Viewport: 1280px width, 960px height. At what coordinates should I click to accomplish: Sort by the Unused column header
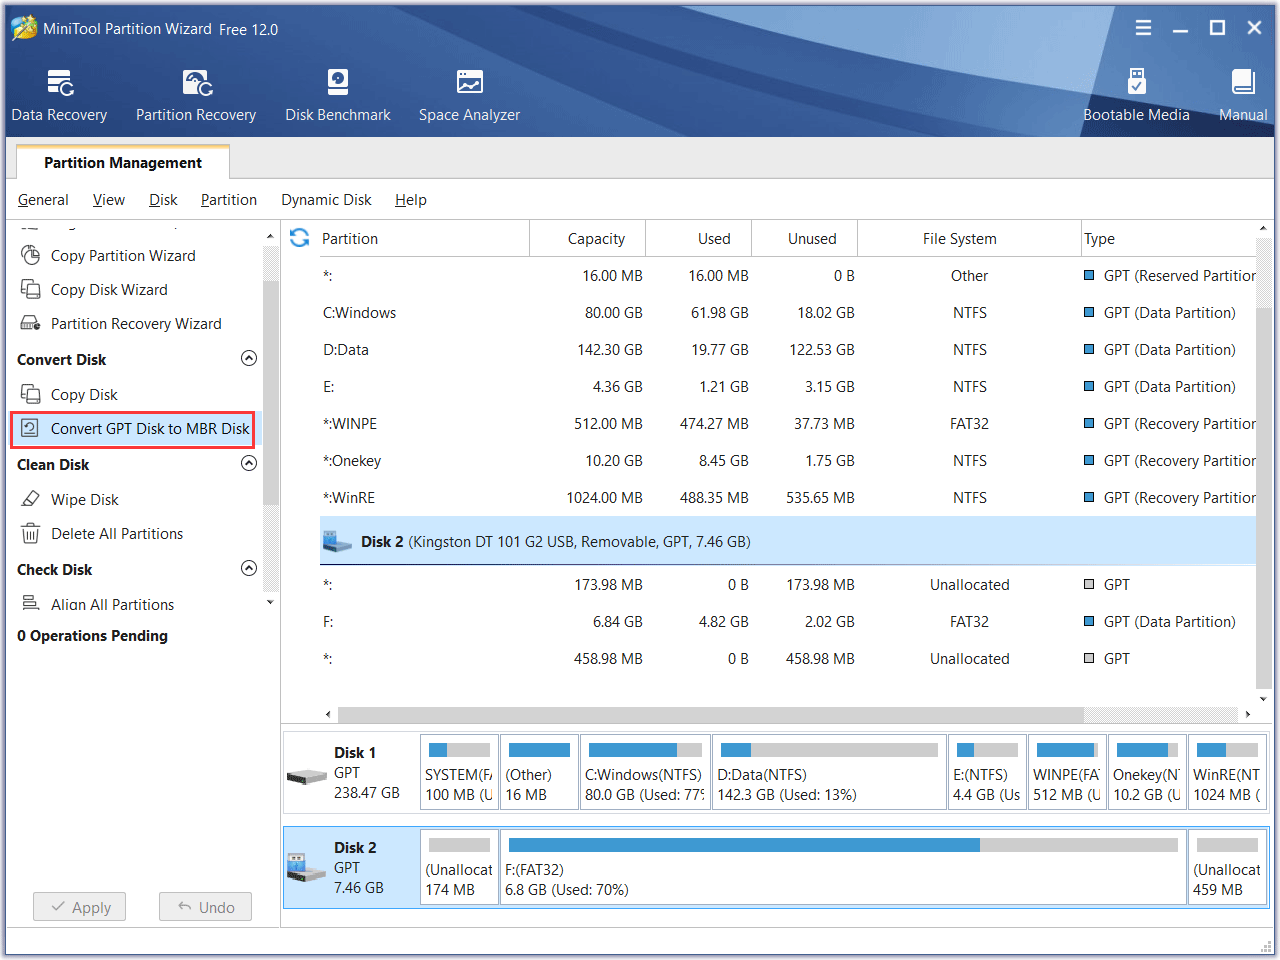805,238
